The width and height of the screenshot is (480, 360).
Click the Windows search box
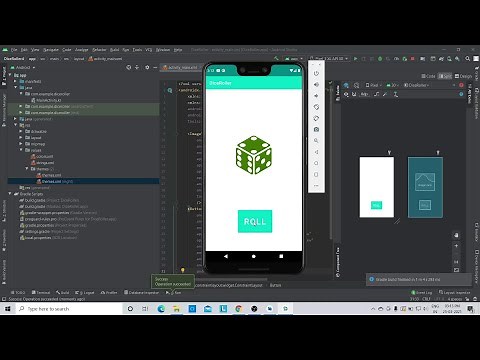[69, 309]
